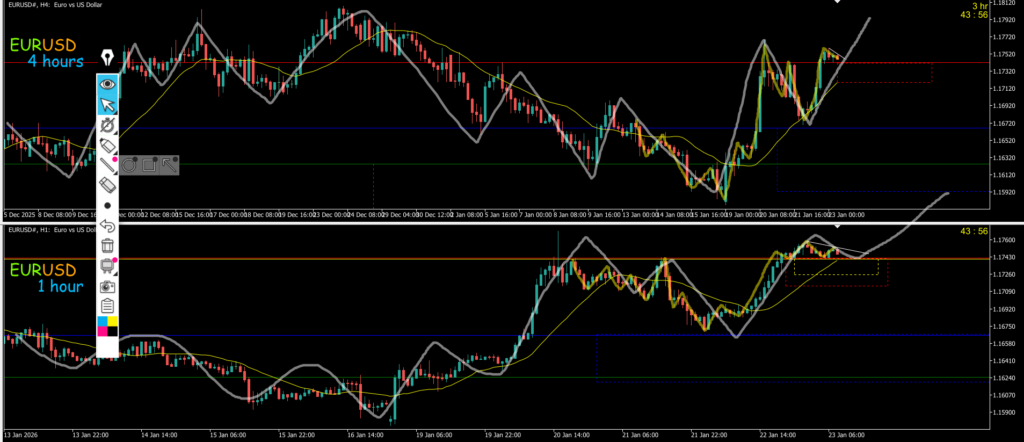The width and height of the screenshot is (1024, 442).
Task: Take a screenshot with the camera icon
Action: (x=108, y=286)
